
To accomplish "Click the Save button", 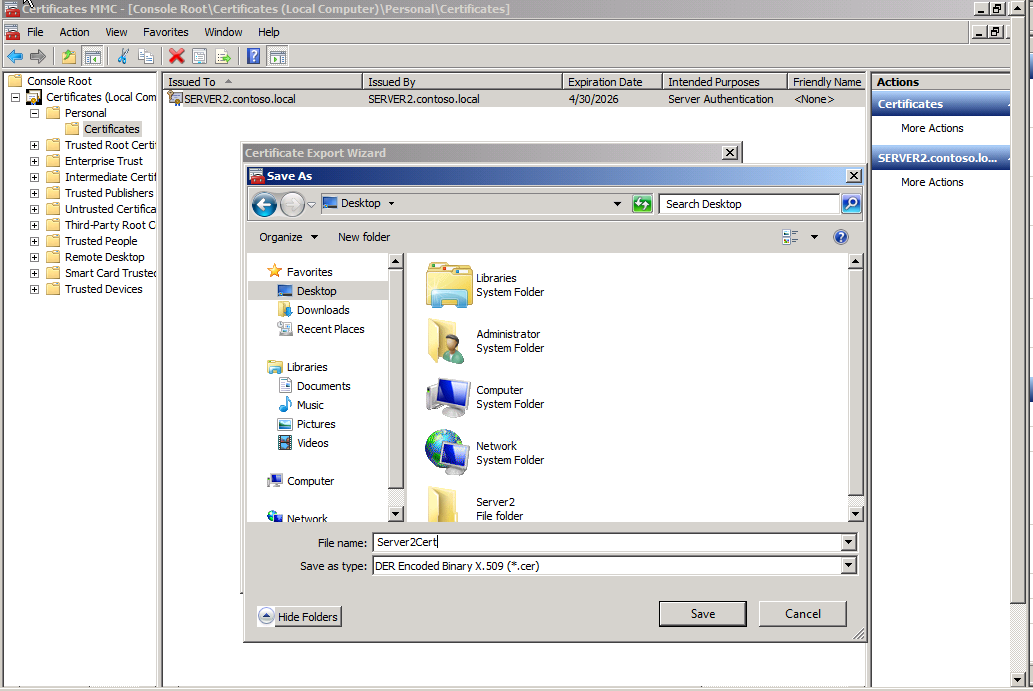I will tap(703, 613).
